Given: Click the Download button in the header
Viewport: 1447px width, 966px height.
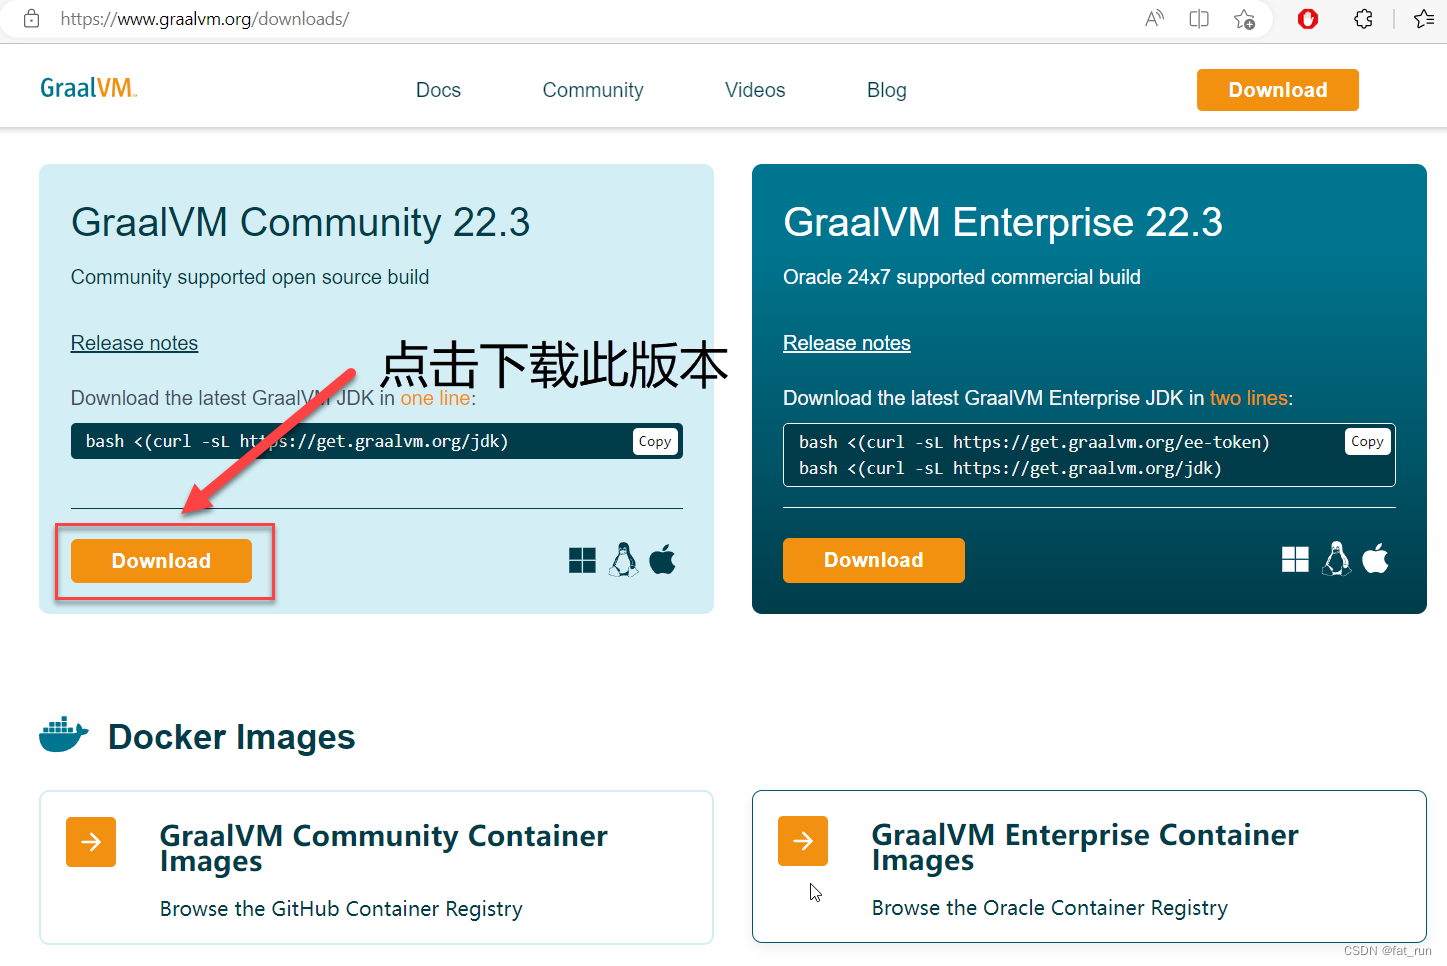Looking at the screenshot, I should tap(1278, 90).
